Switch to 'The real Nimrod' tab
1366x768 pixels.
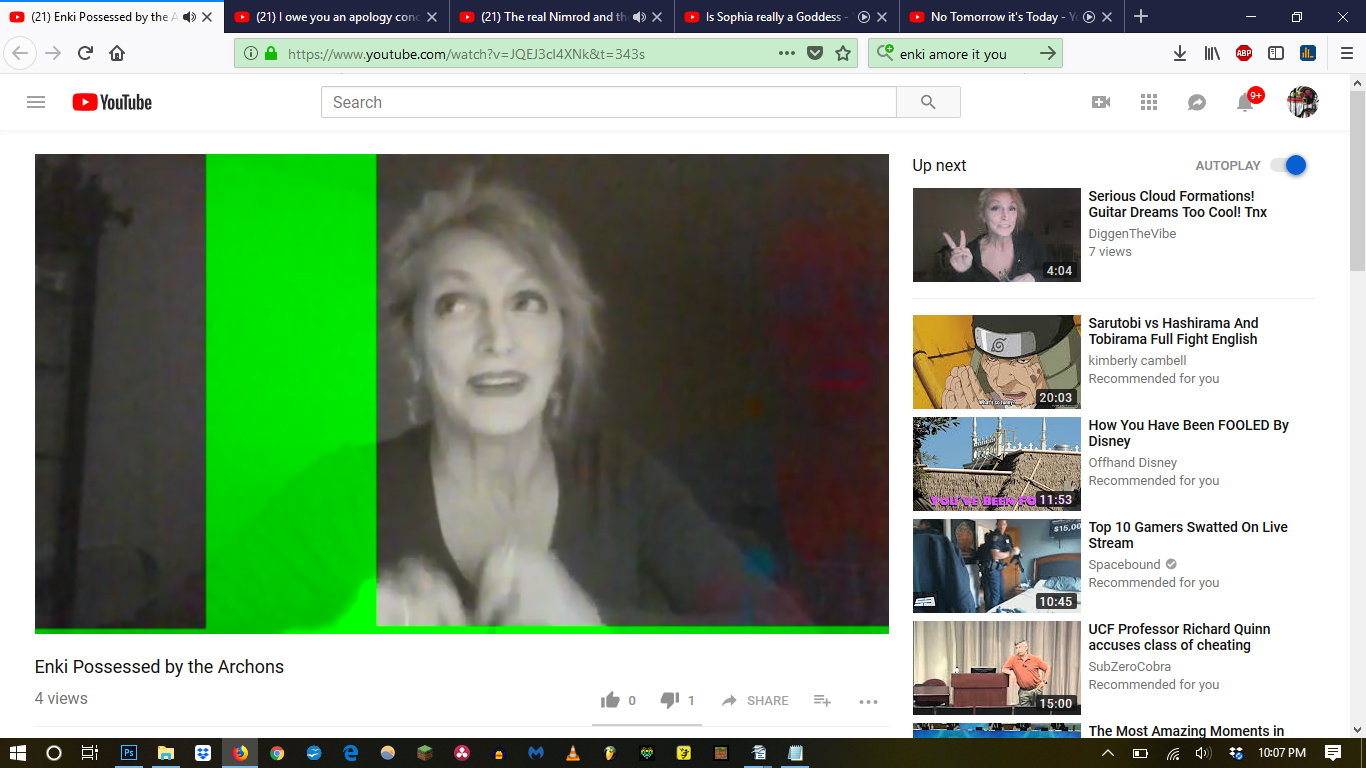point(562,17)
